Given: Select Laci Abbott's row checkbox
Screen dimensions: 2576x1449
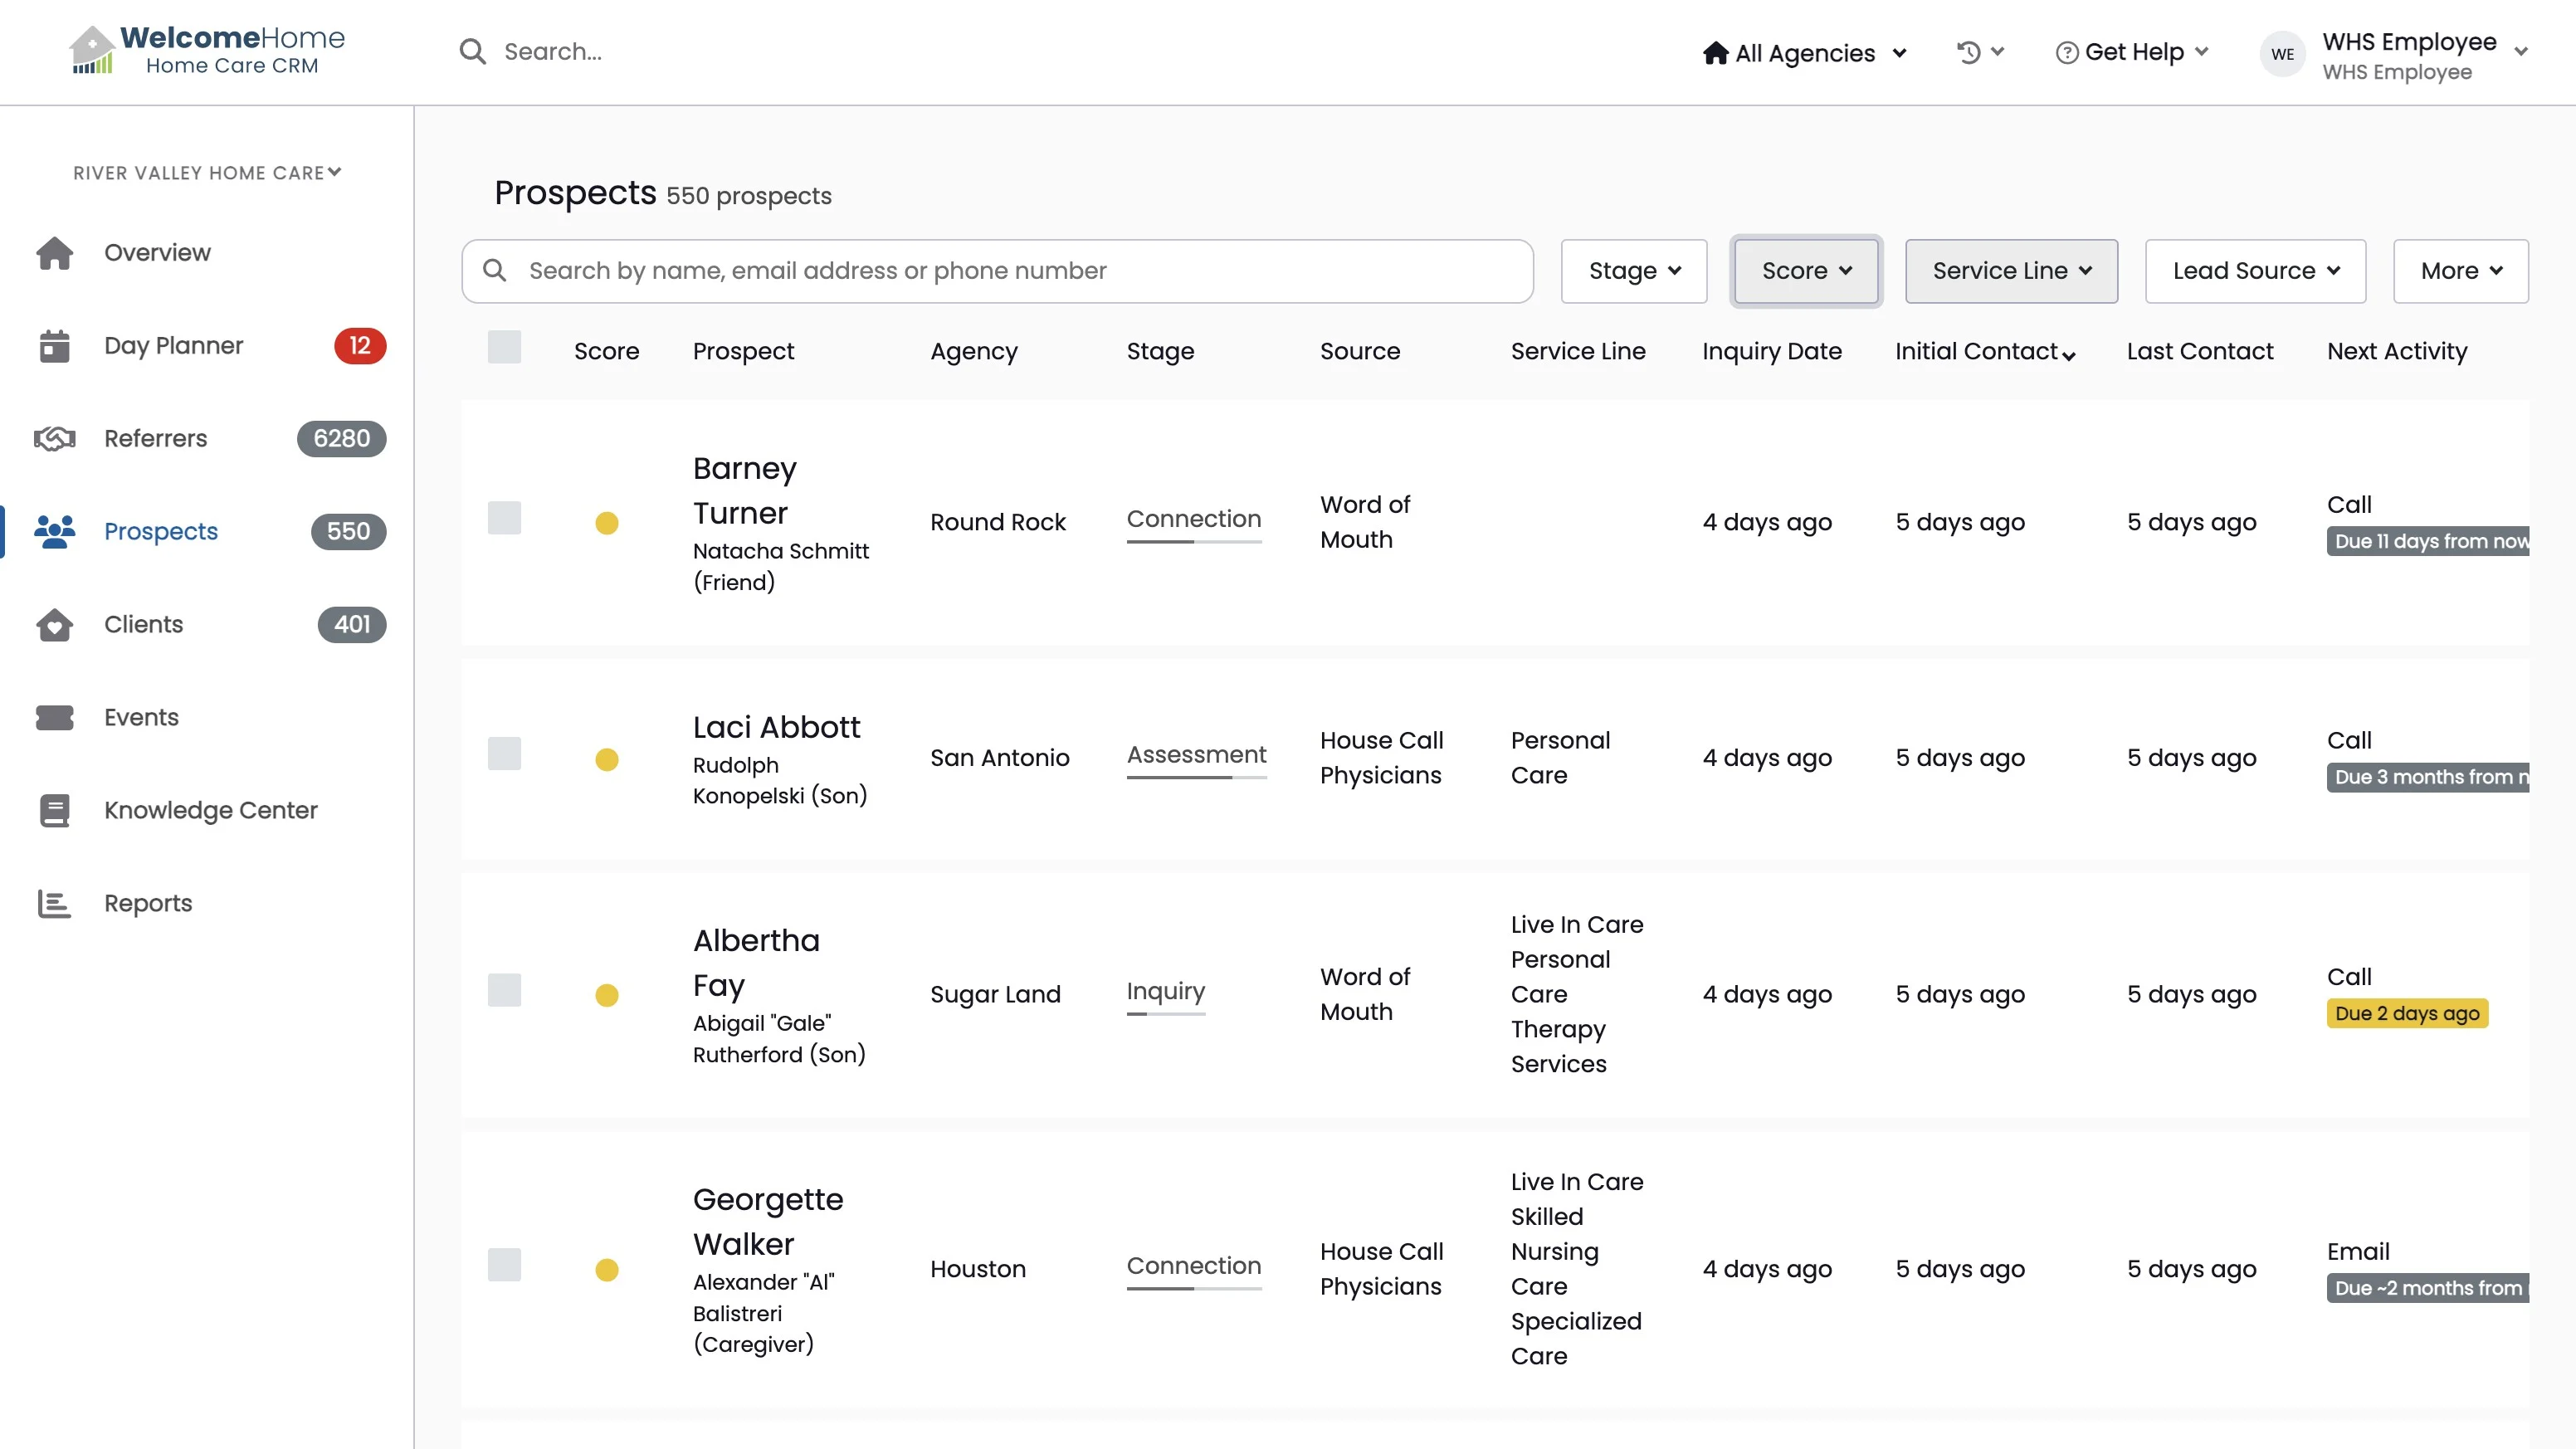Looking at the screenshot, I should click(504, 754).
